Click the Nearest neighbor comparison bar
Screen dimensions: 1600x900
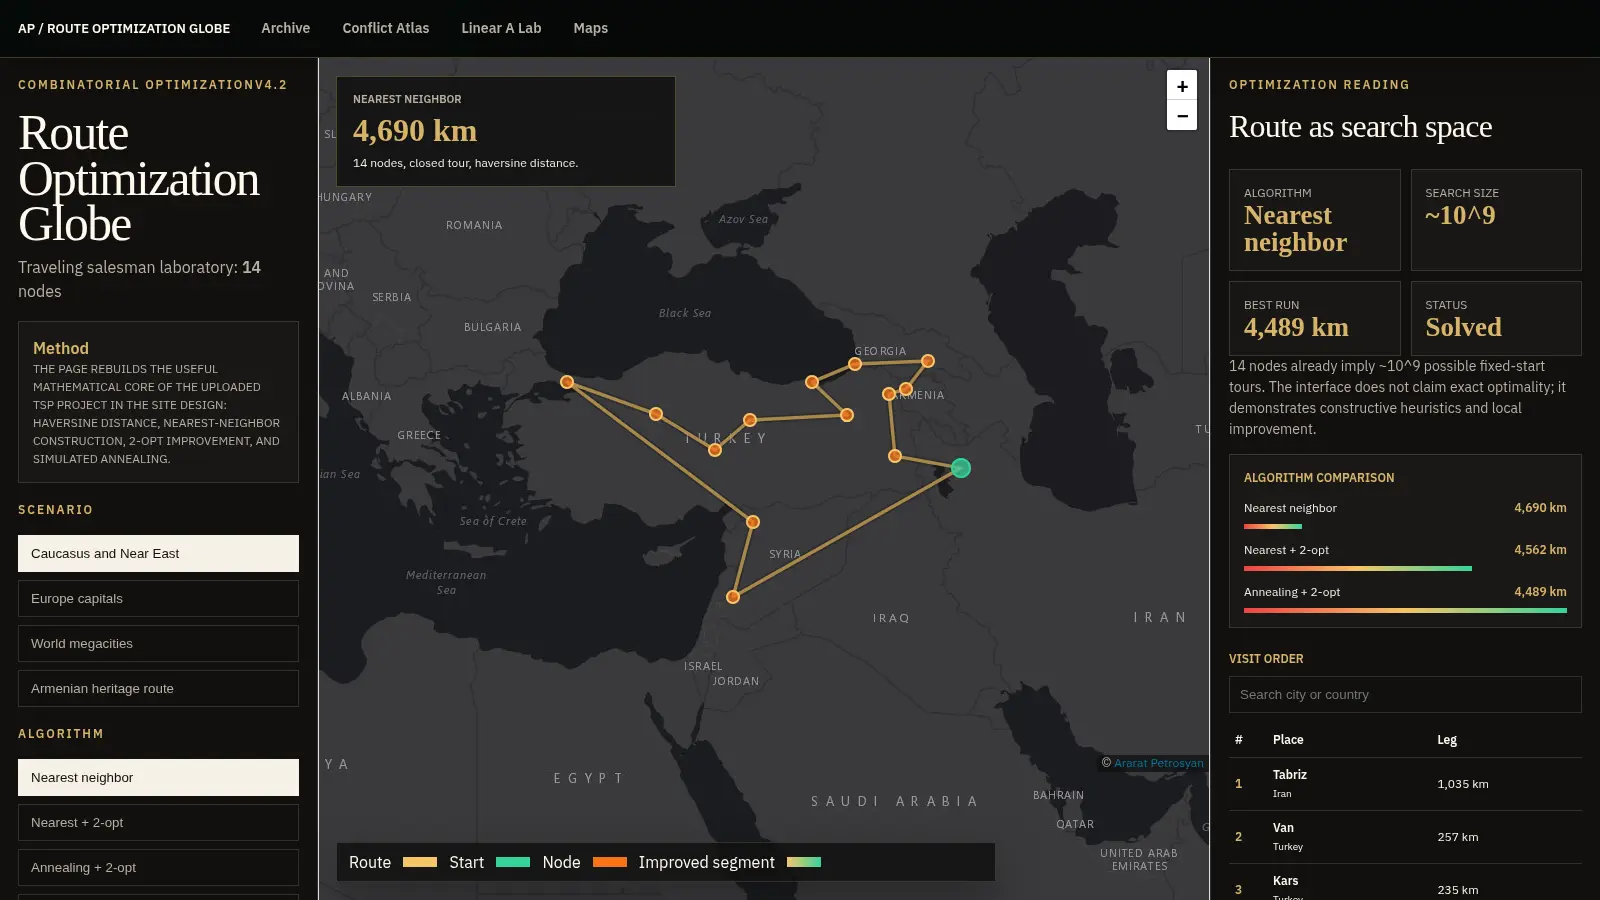(x=1273, y=526)
